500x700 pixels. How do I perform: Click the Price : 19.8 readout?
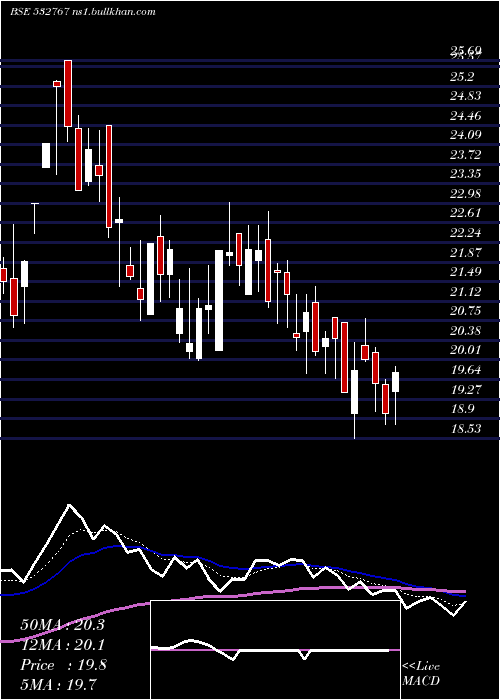pyautogui.click(x=63, y=665)
